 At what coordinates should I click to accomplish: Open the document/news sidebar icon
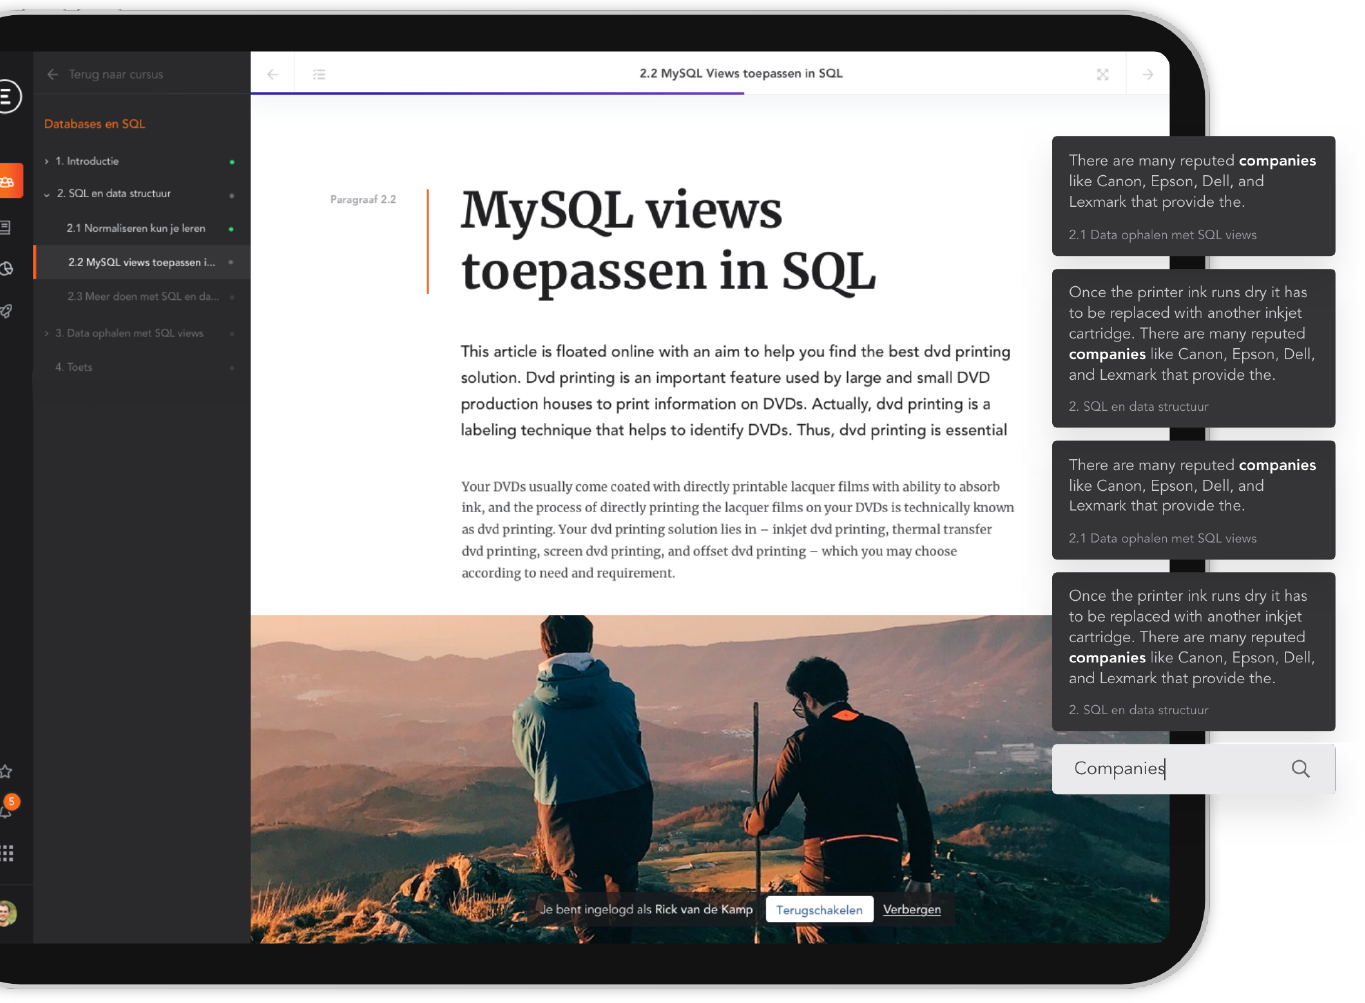5,228
